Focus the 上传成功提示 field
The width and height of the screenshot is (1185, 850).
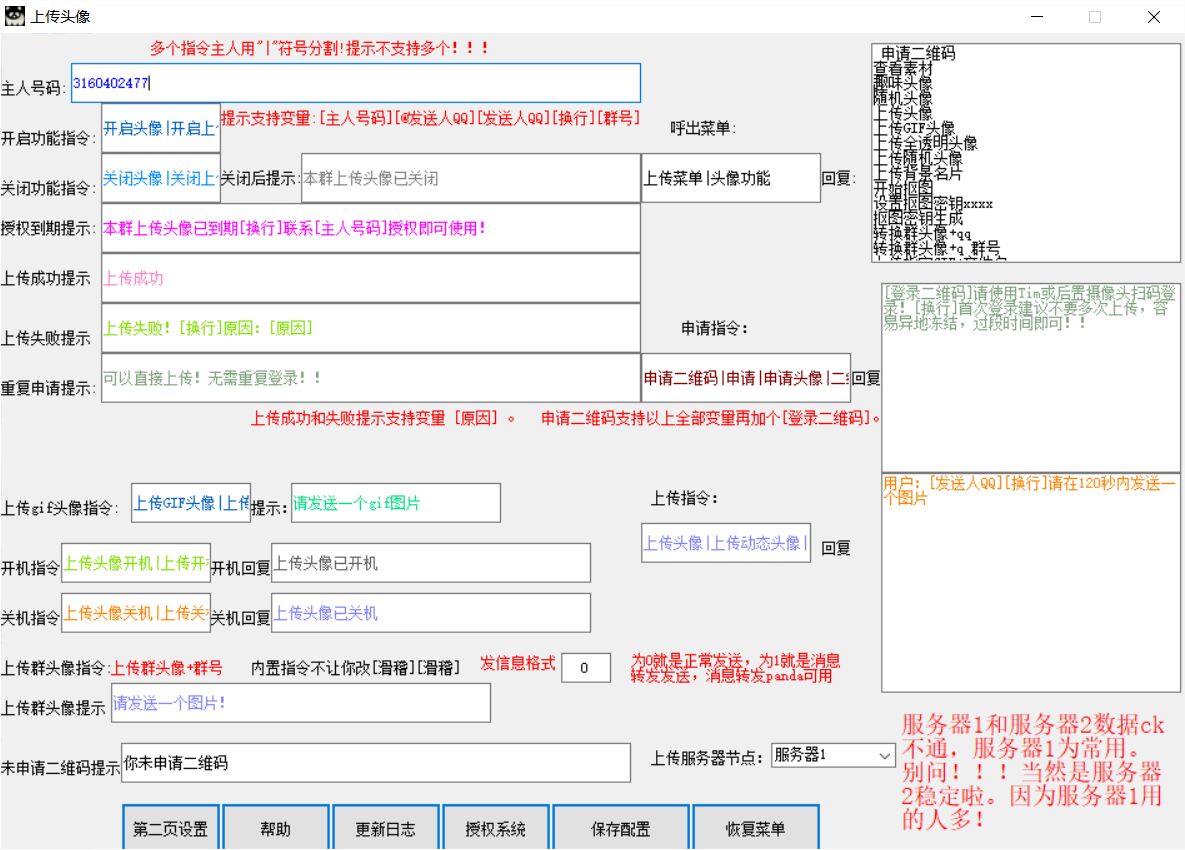371,278
